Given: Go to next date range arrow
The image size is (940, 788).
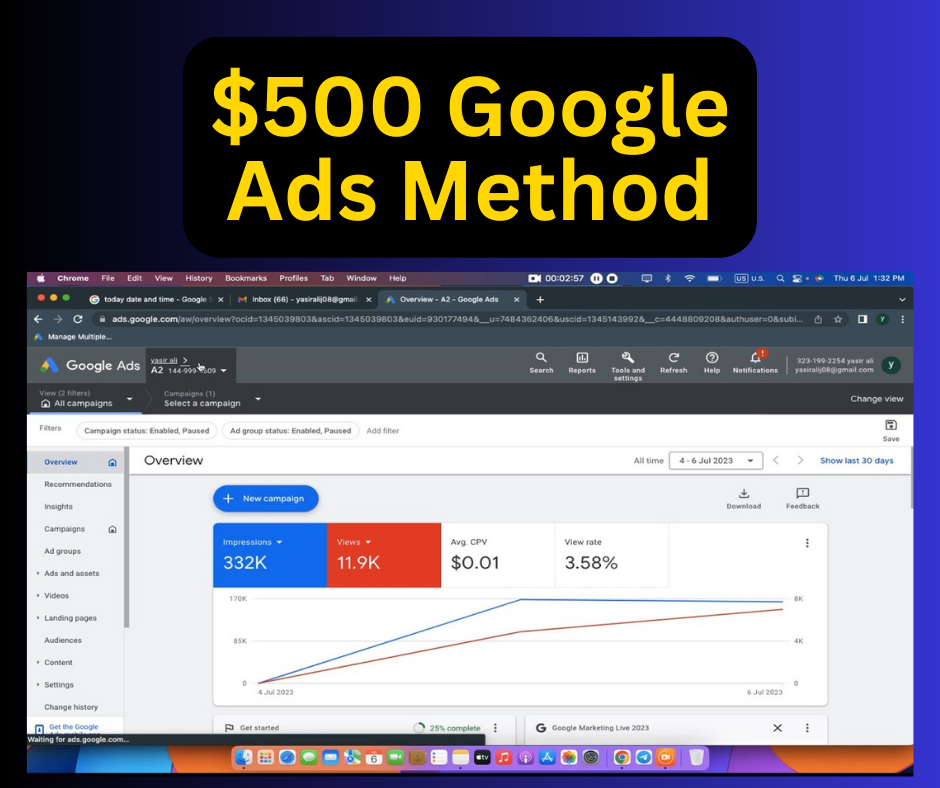Looking at the screenshot, I should click(800, 460).
